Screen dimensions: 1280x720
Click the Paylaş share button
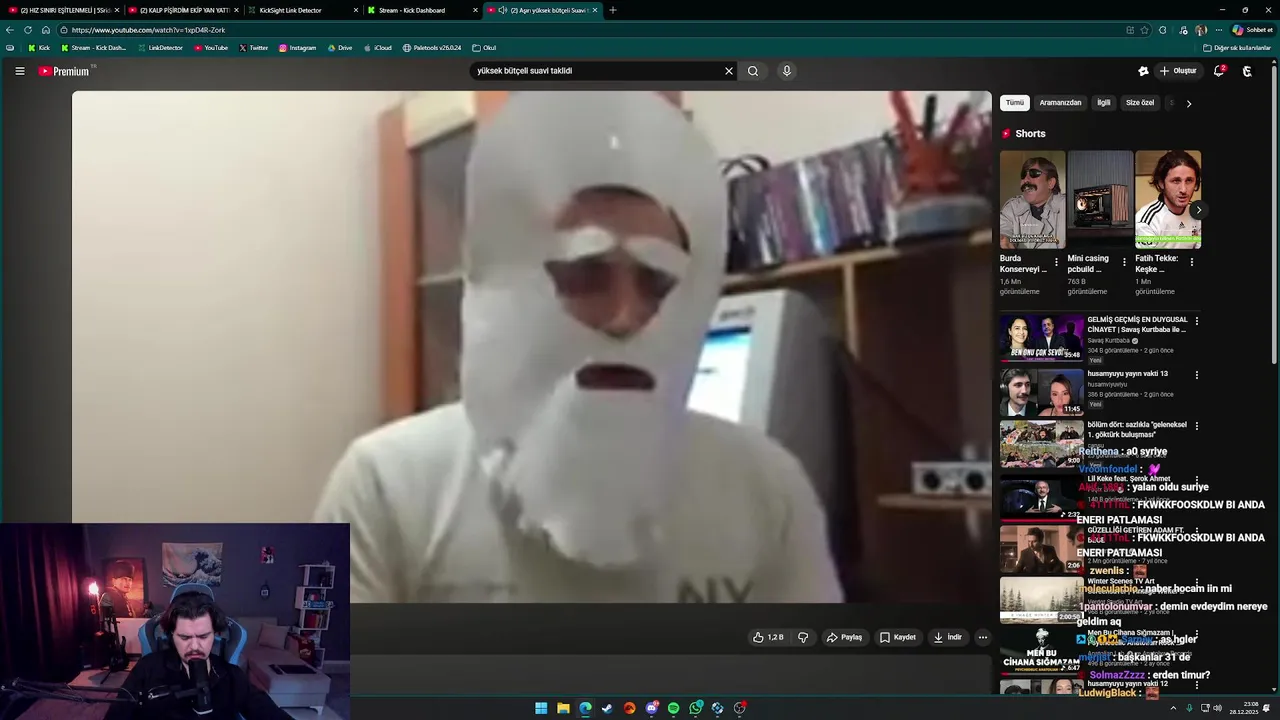(844, 637)
